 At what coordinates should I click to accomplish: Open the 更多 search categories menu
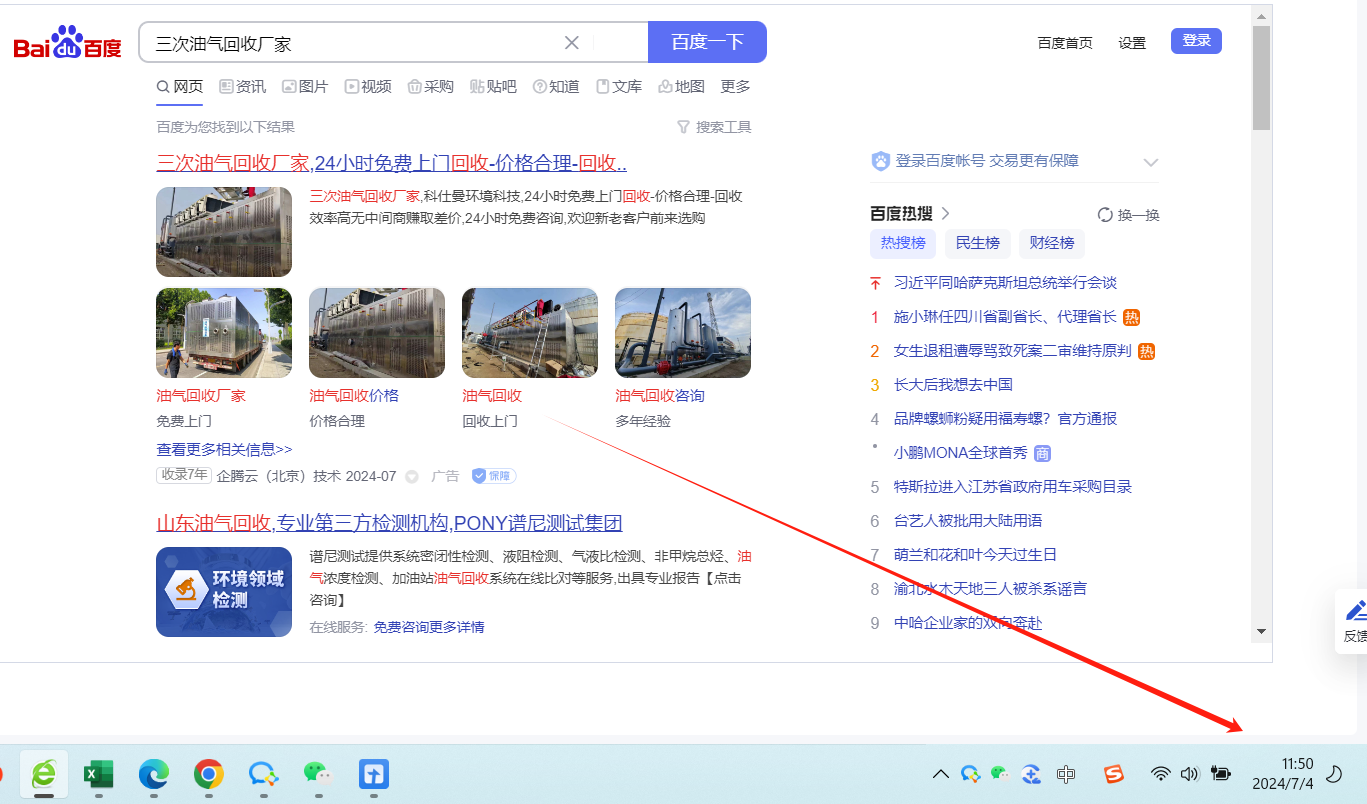click(735, 87)
